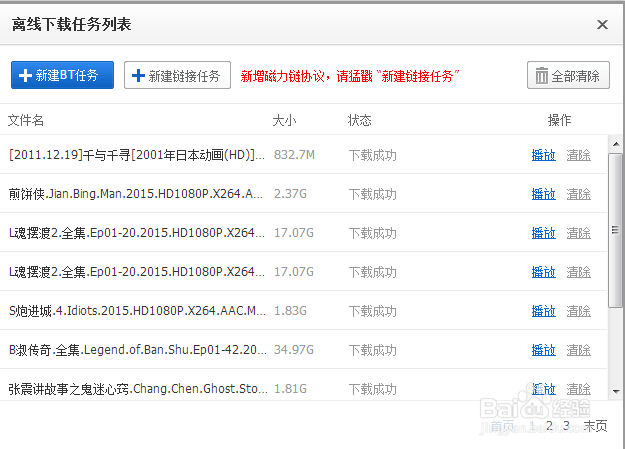This screenshot has height=449, width=625.
Task: Click the 离线下载任务列表 dialog title
Action: [71, 24]
